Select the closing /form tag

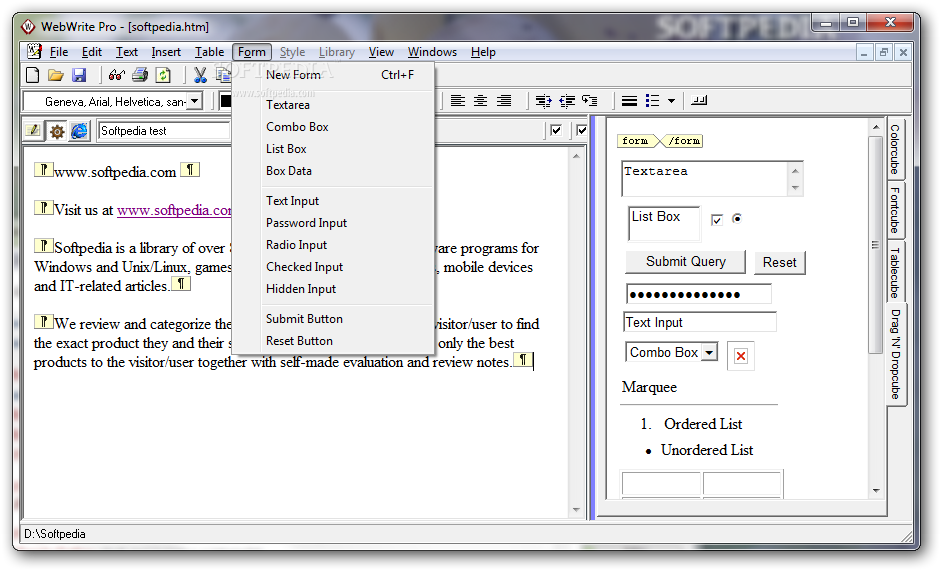(x=683, y=141)
